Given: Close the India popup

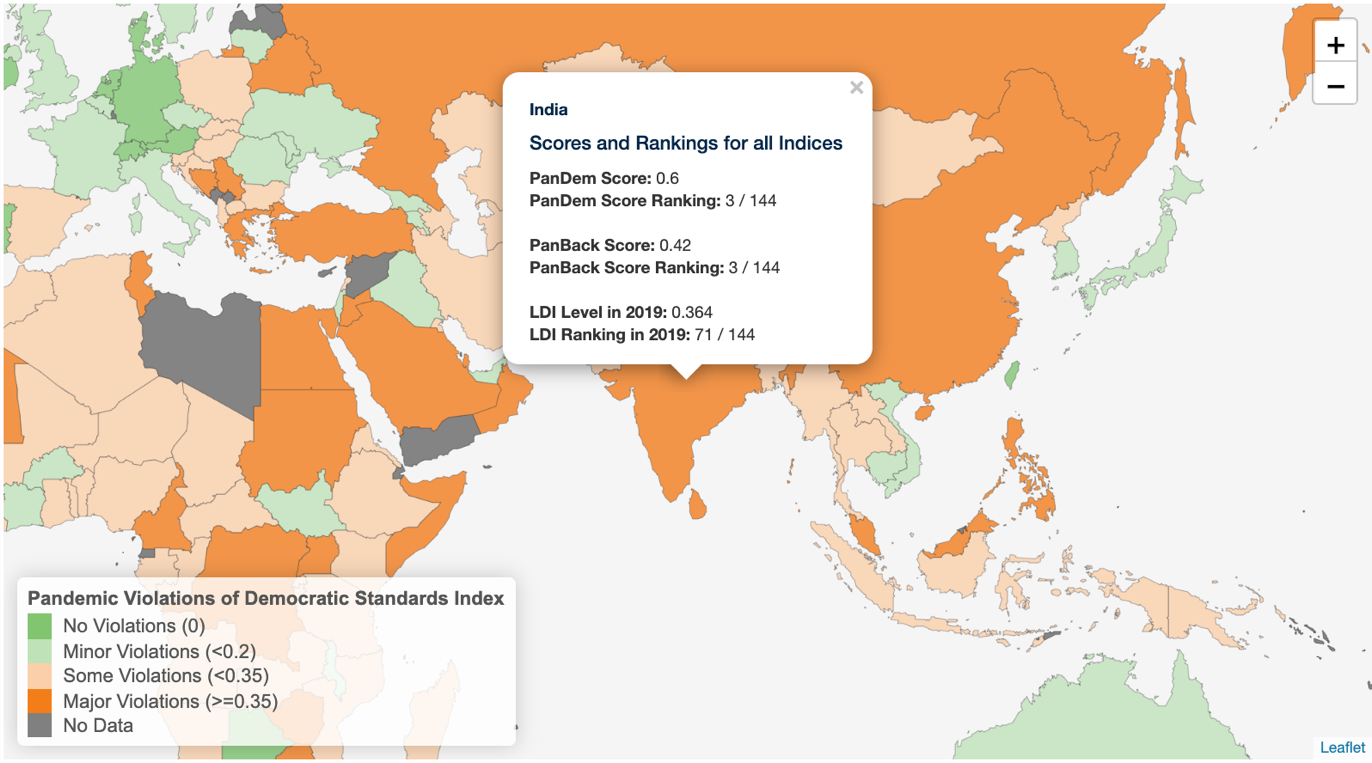Looking at the screenshot, I should click(856, 88).
